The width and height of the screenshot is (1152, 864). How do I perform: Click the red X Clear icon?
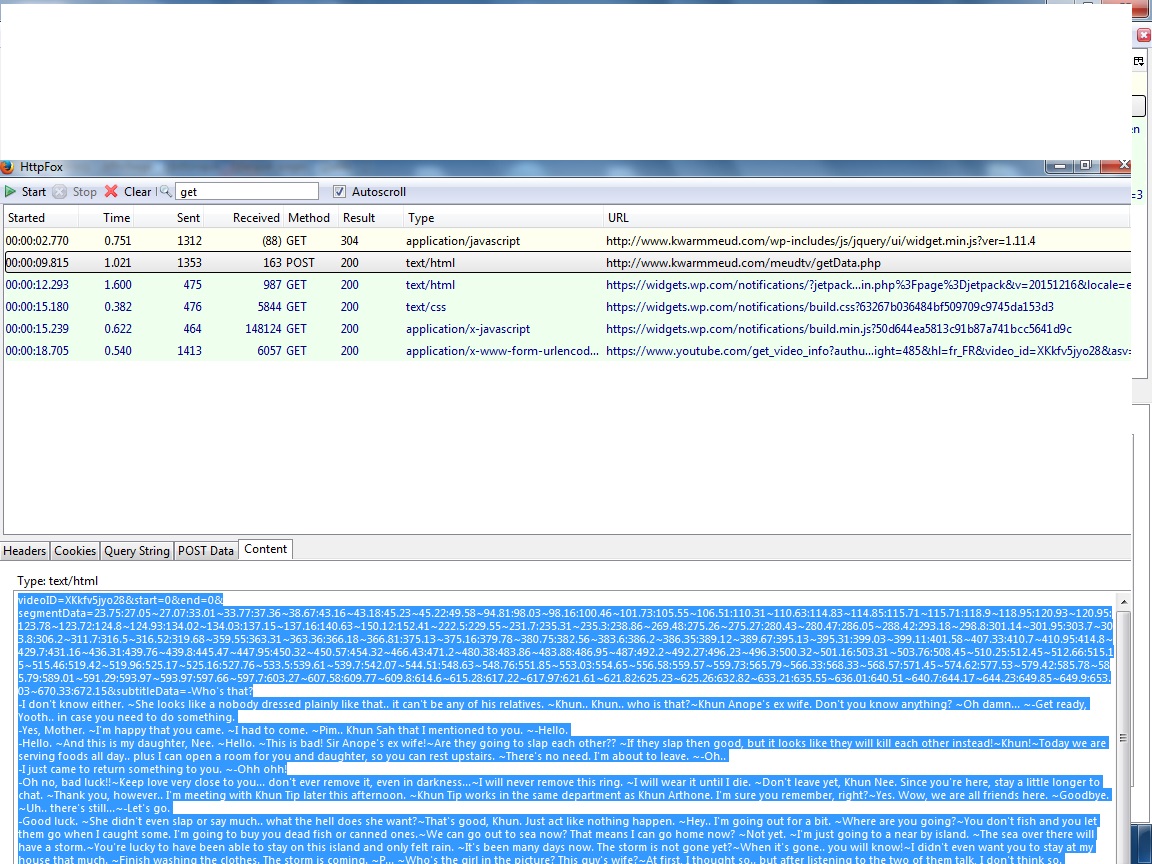coord(111,191)
